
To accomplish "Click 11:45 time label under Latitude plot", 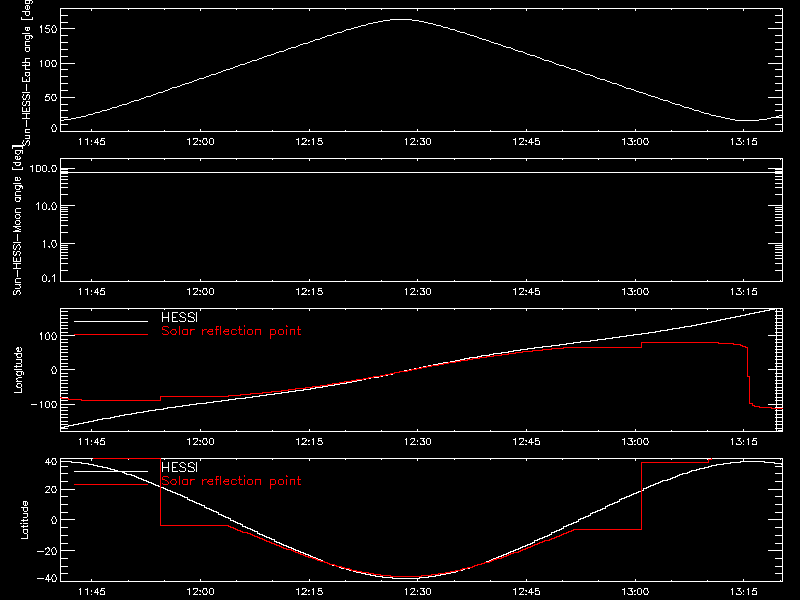I will [x=92, y=592].
